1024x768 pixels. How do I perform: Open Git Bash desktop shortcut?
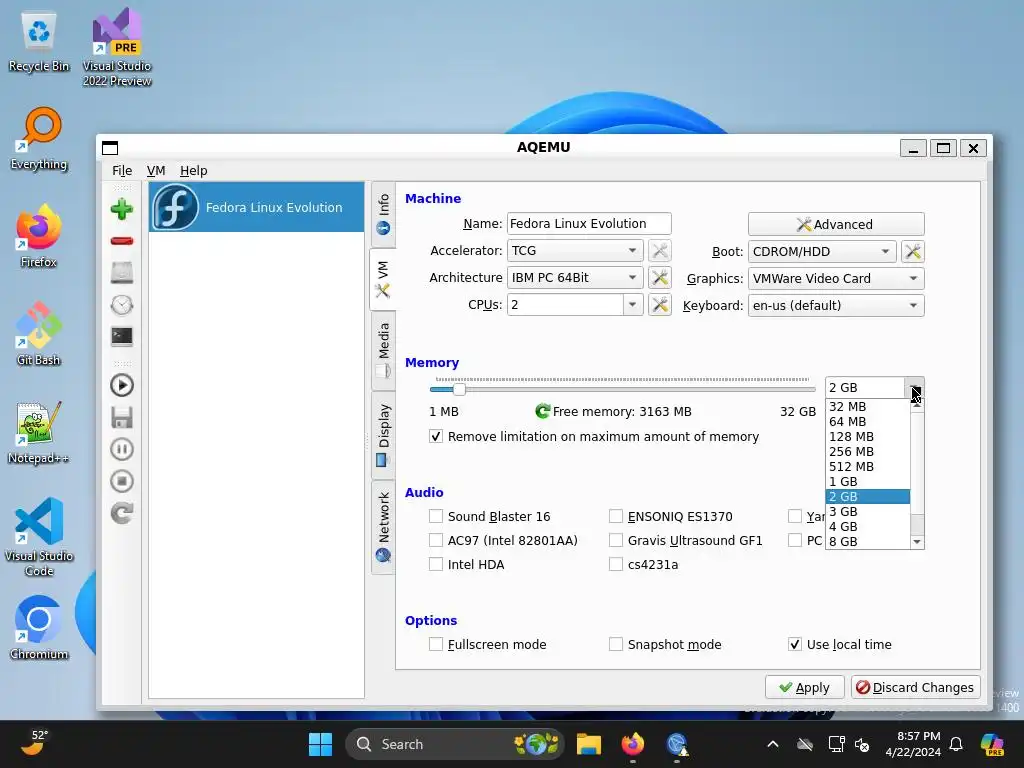[39, 334]
